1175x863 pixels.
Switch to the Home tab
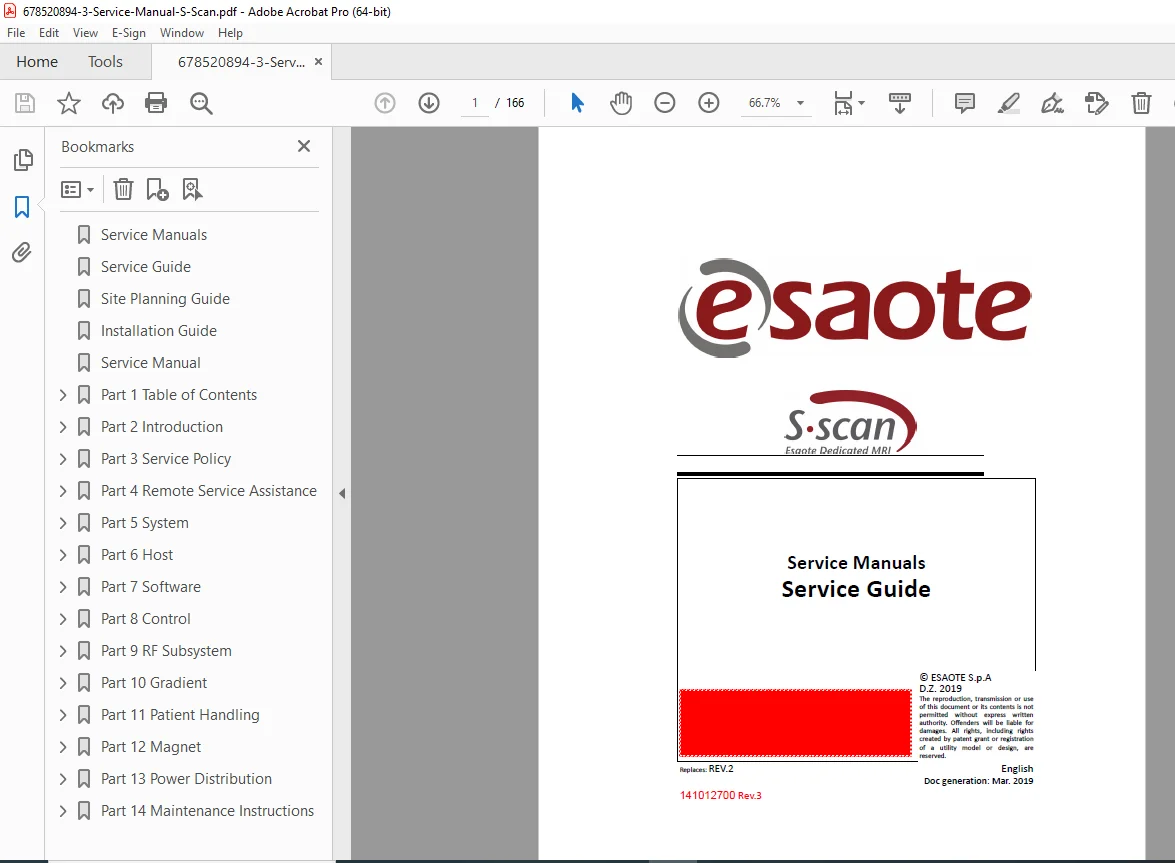point(37,61)
